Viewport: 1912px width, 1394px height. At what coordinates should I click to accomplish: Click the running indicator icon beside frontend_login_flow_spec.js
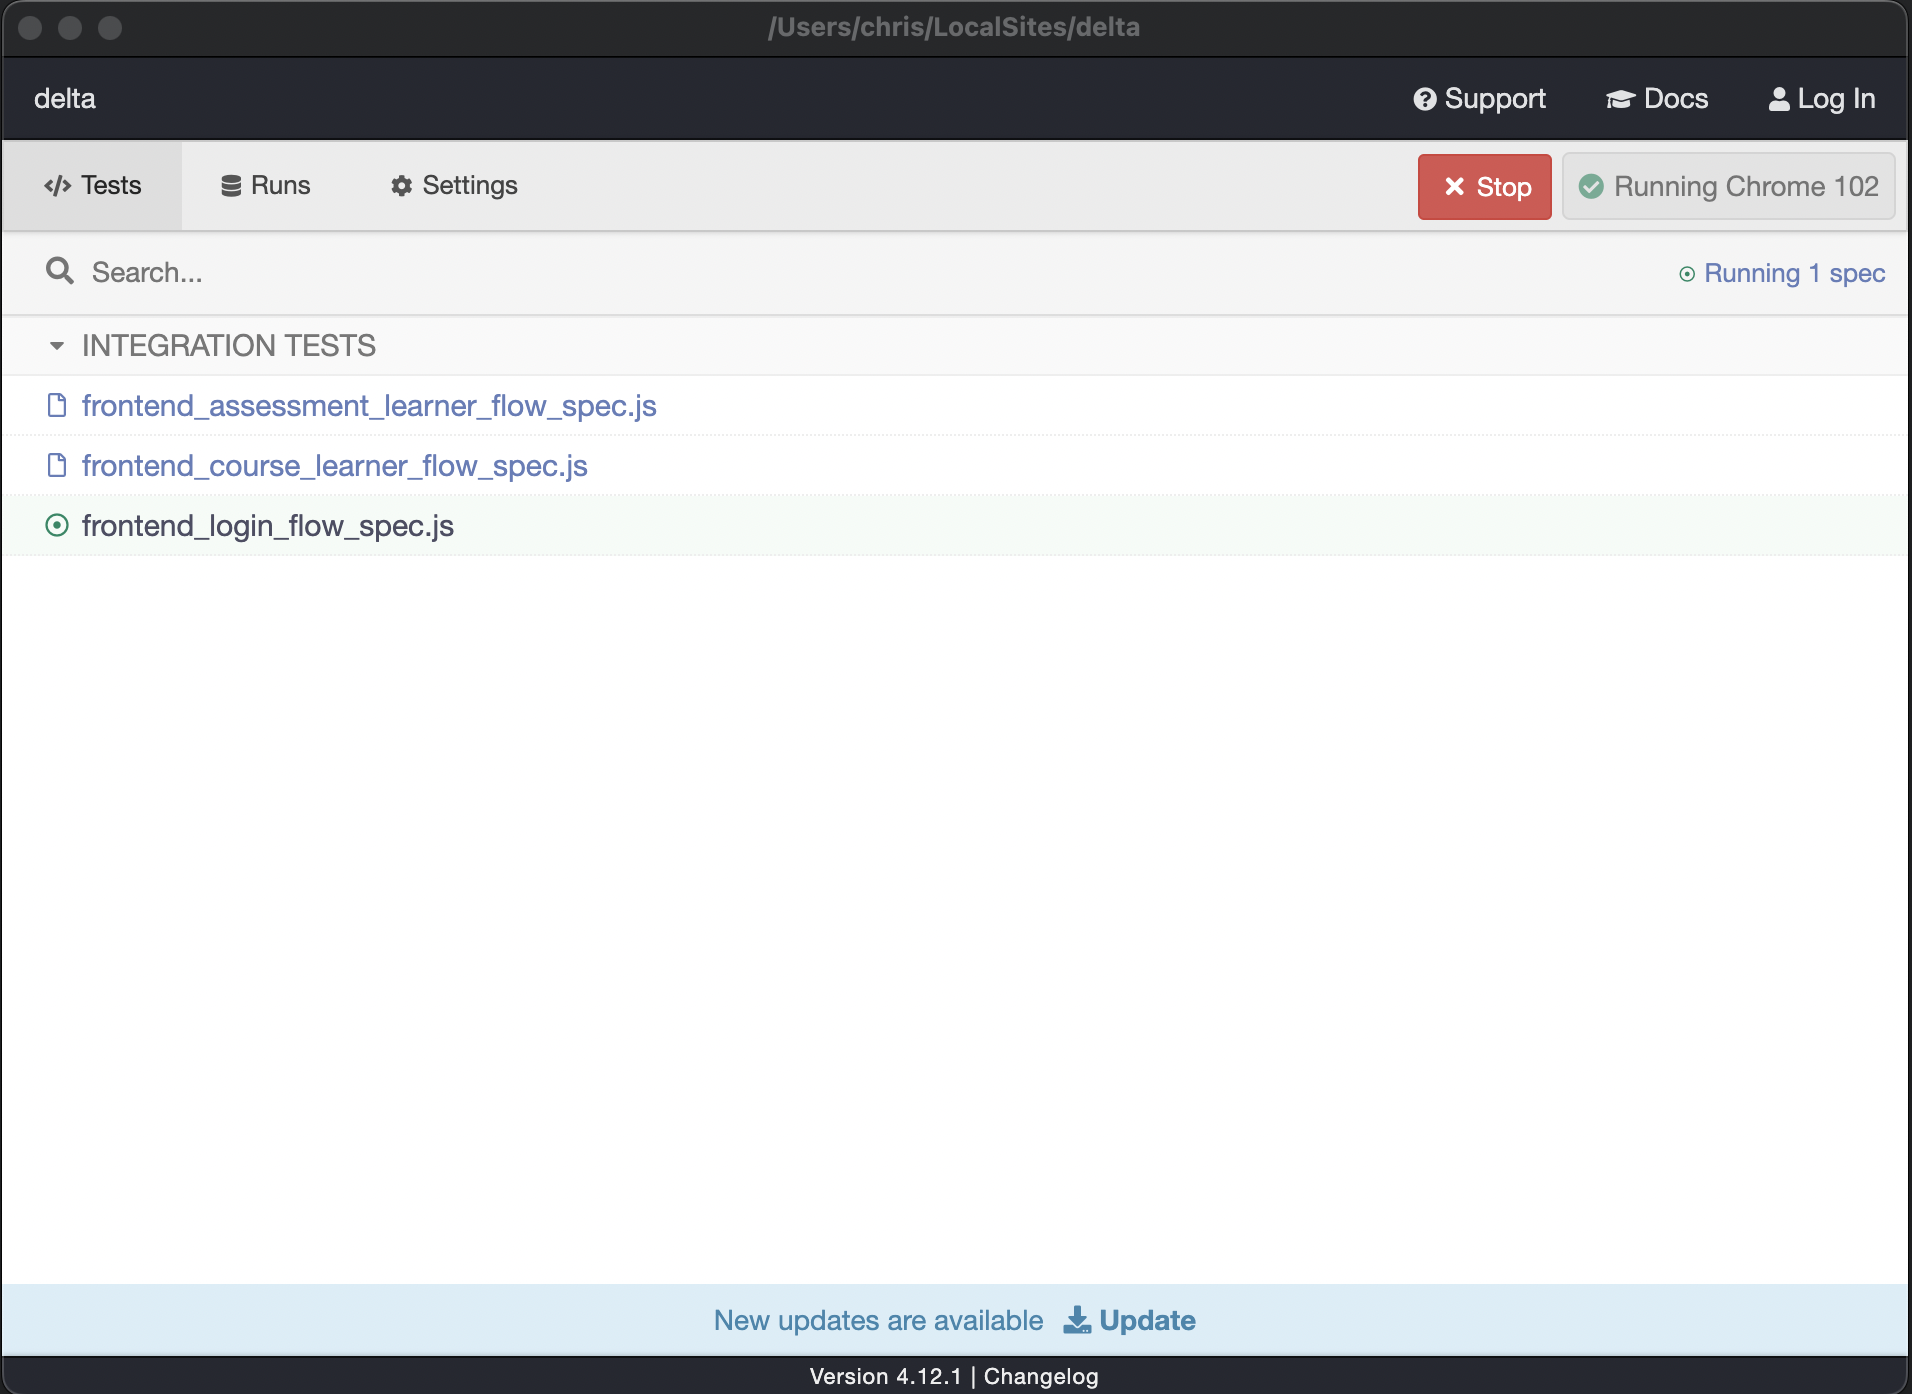pos(57,525)
